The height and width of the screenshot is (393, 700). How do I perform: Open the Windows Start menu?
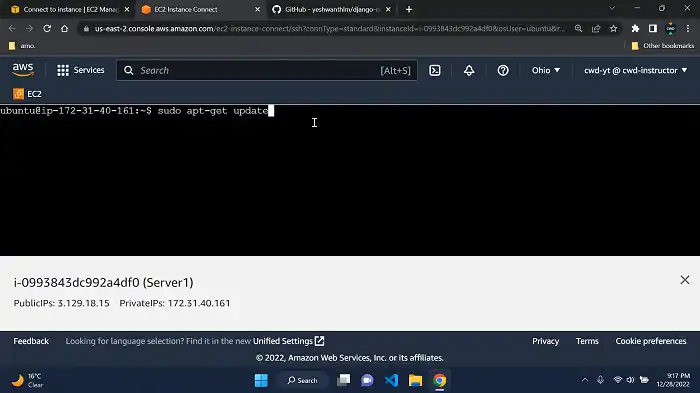tap(261, 380)
